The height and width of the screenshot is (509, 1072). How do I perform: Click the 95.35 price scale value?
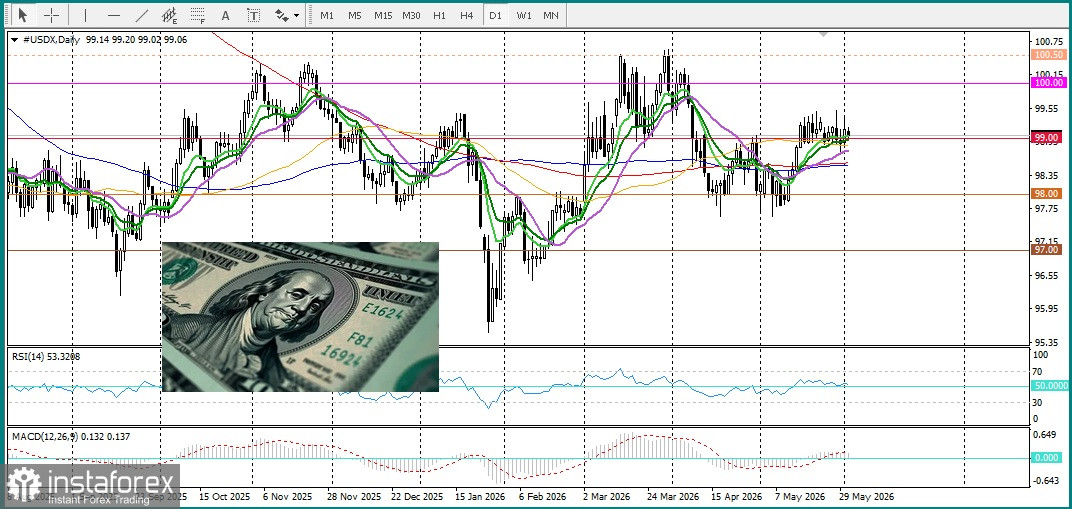pos(1047,342)
